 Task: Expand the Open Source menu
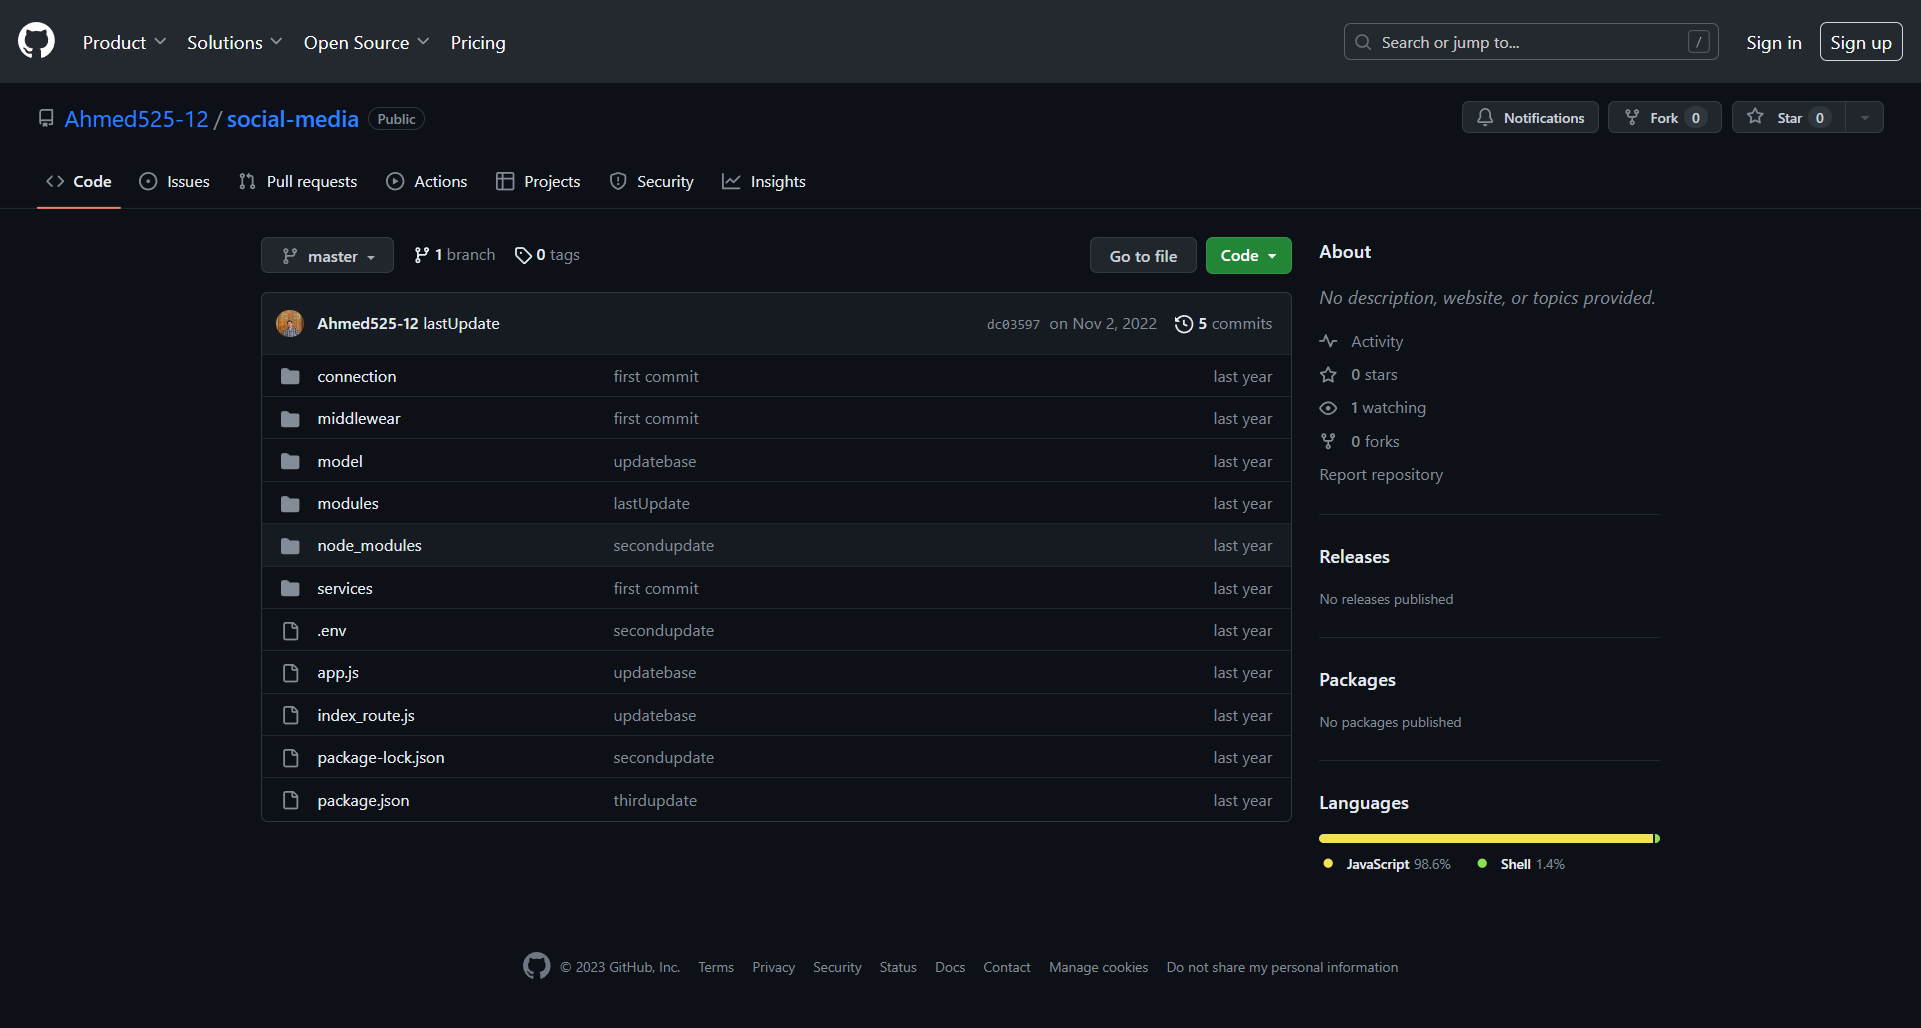pyautogui.click(x=366, y=42)
